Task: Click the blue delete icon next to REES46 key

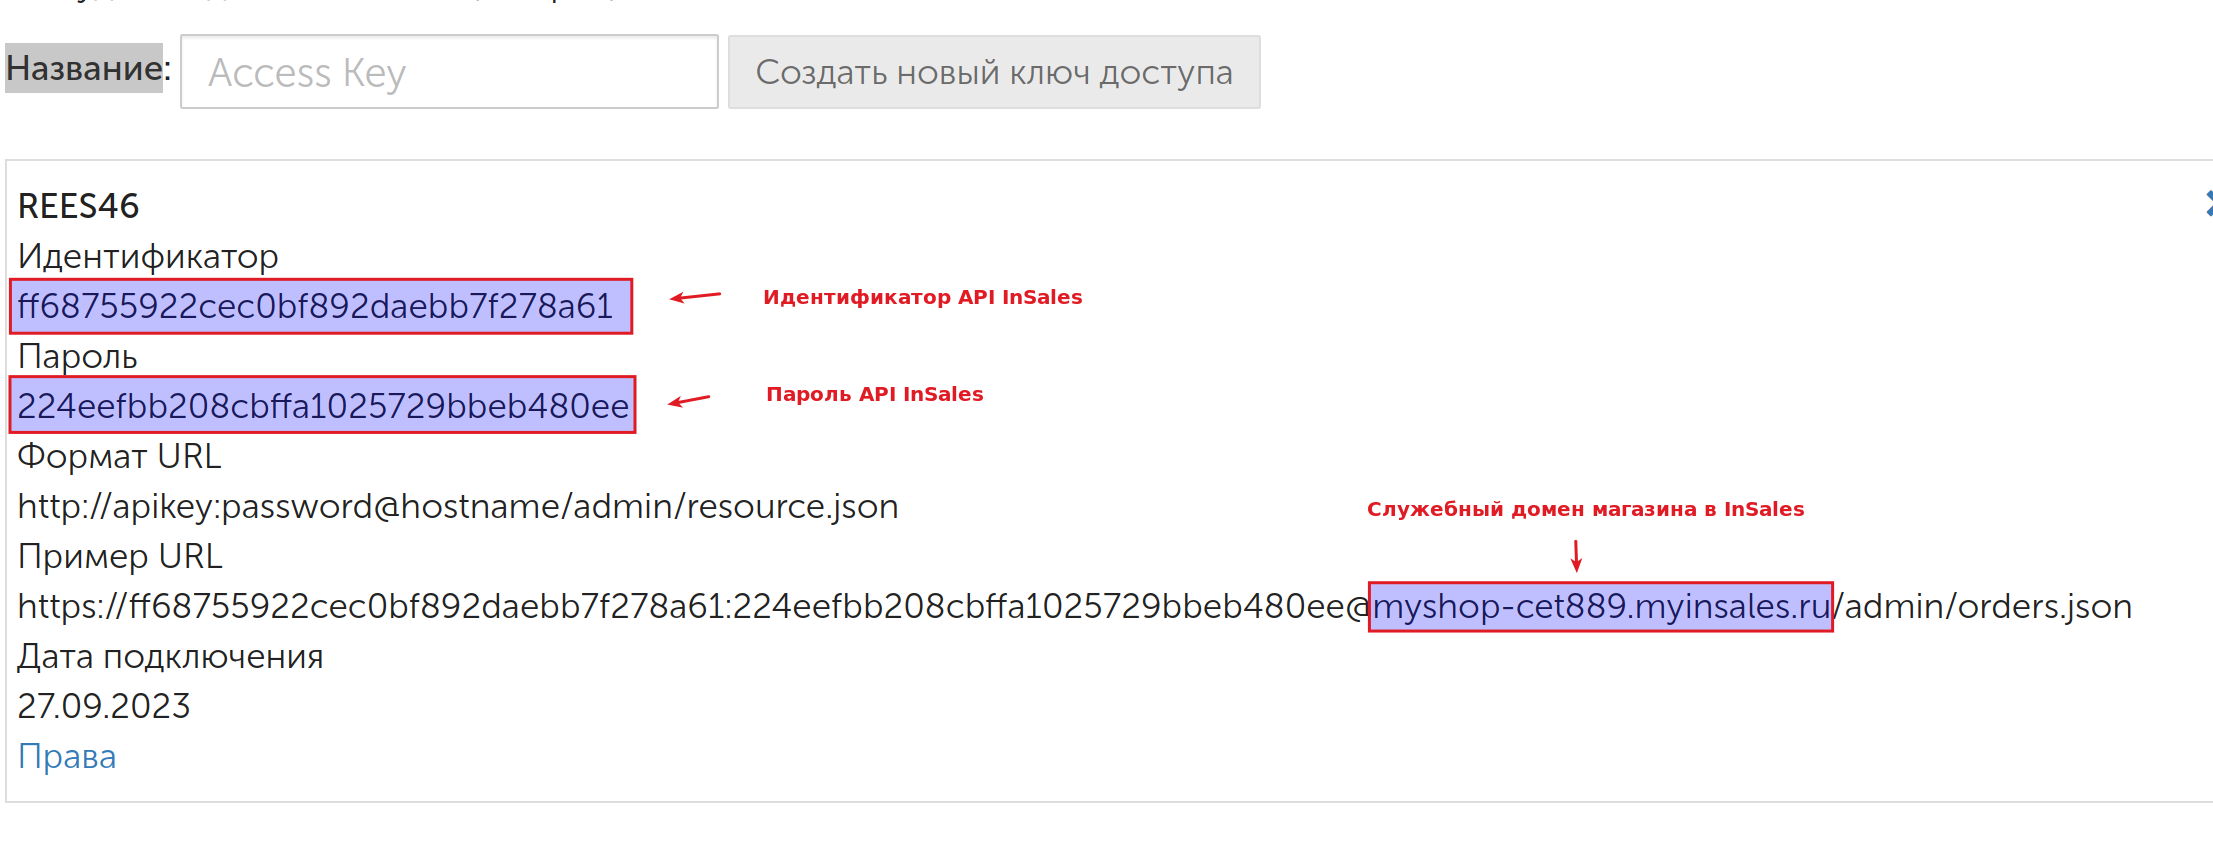Action: pos(2208,203)
